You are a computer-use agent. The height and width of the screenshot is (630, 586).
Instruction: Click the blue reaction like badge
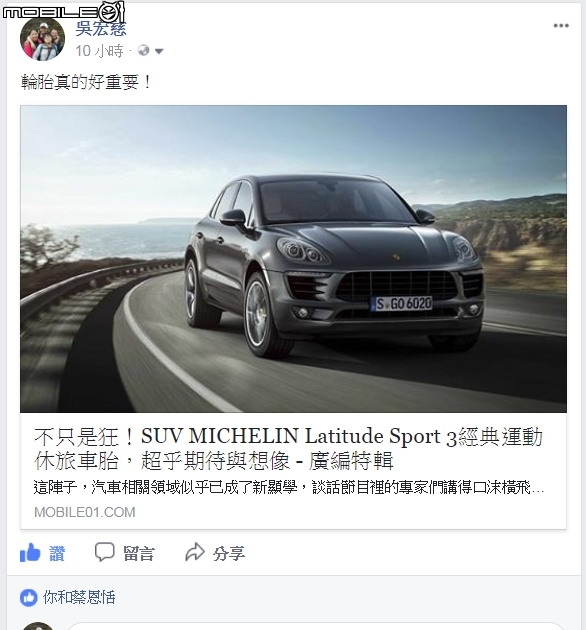click(x=29, y=598)
